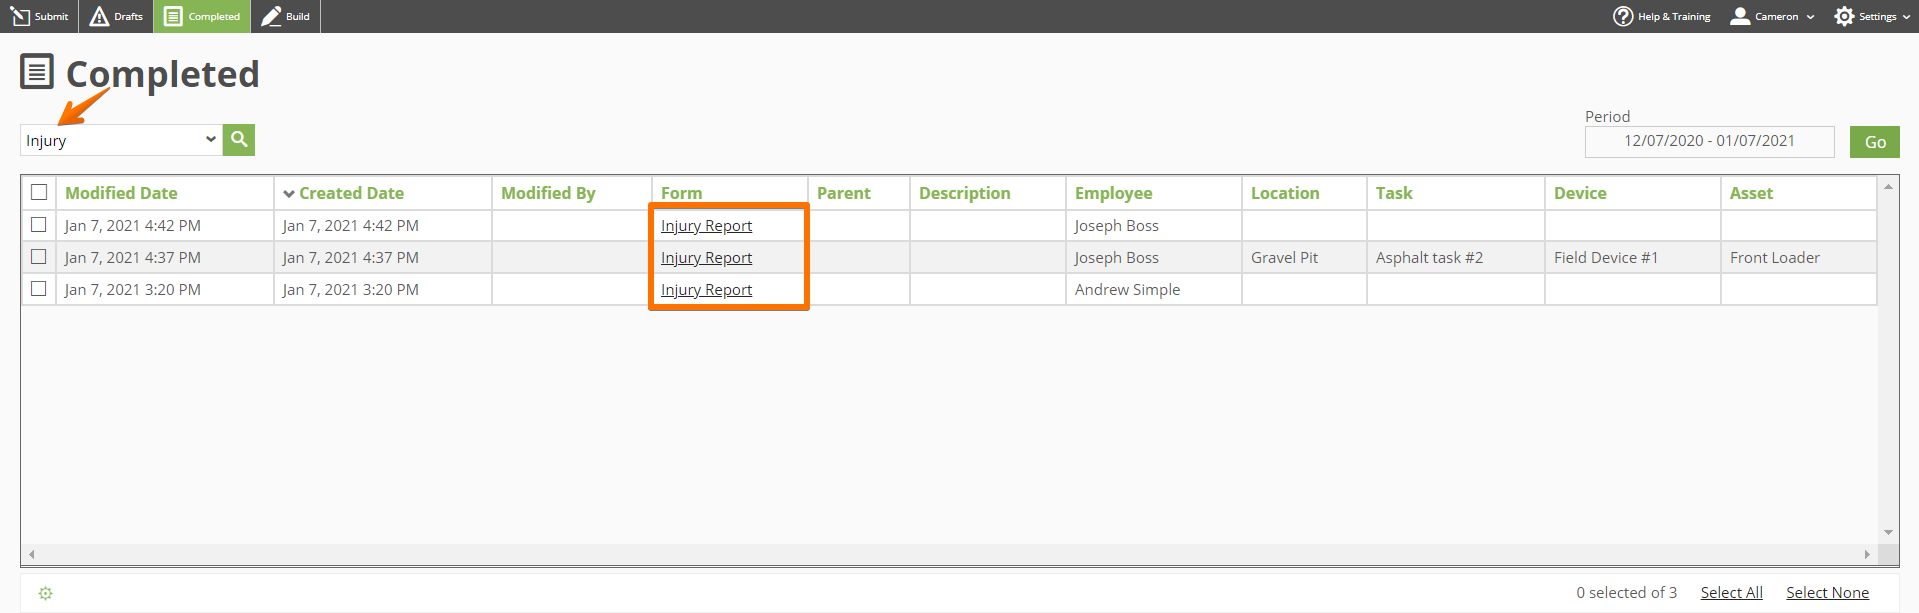Click the green Go button

pos(1874,142)
